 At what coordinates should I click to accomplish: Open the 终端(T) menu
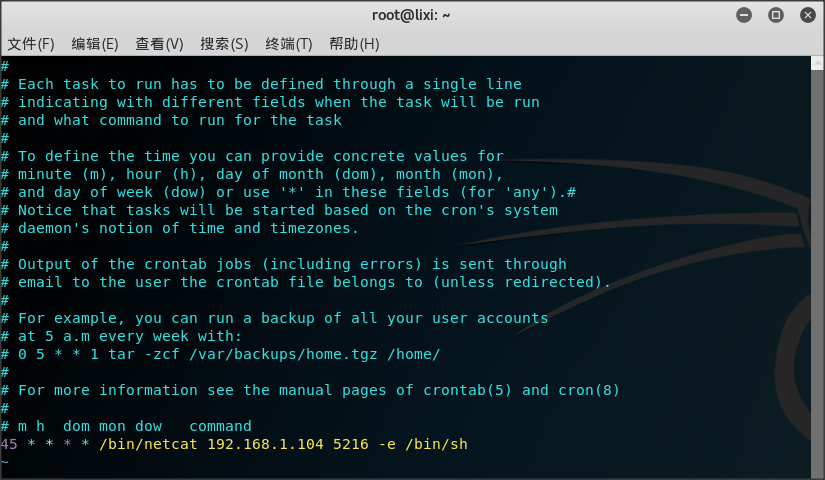tap(289, 44)
